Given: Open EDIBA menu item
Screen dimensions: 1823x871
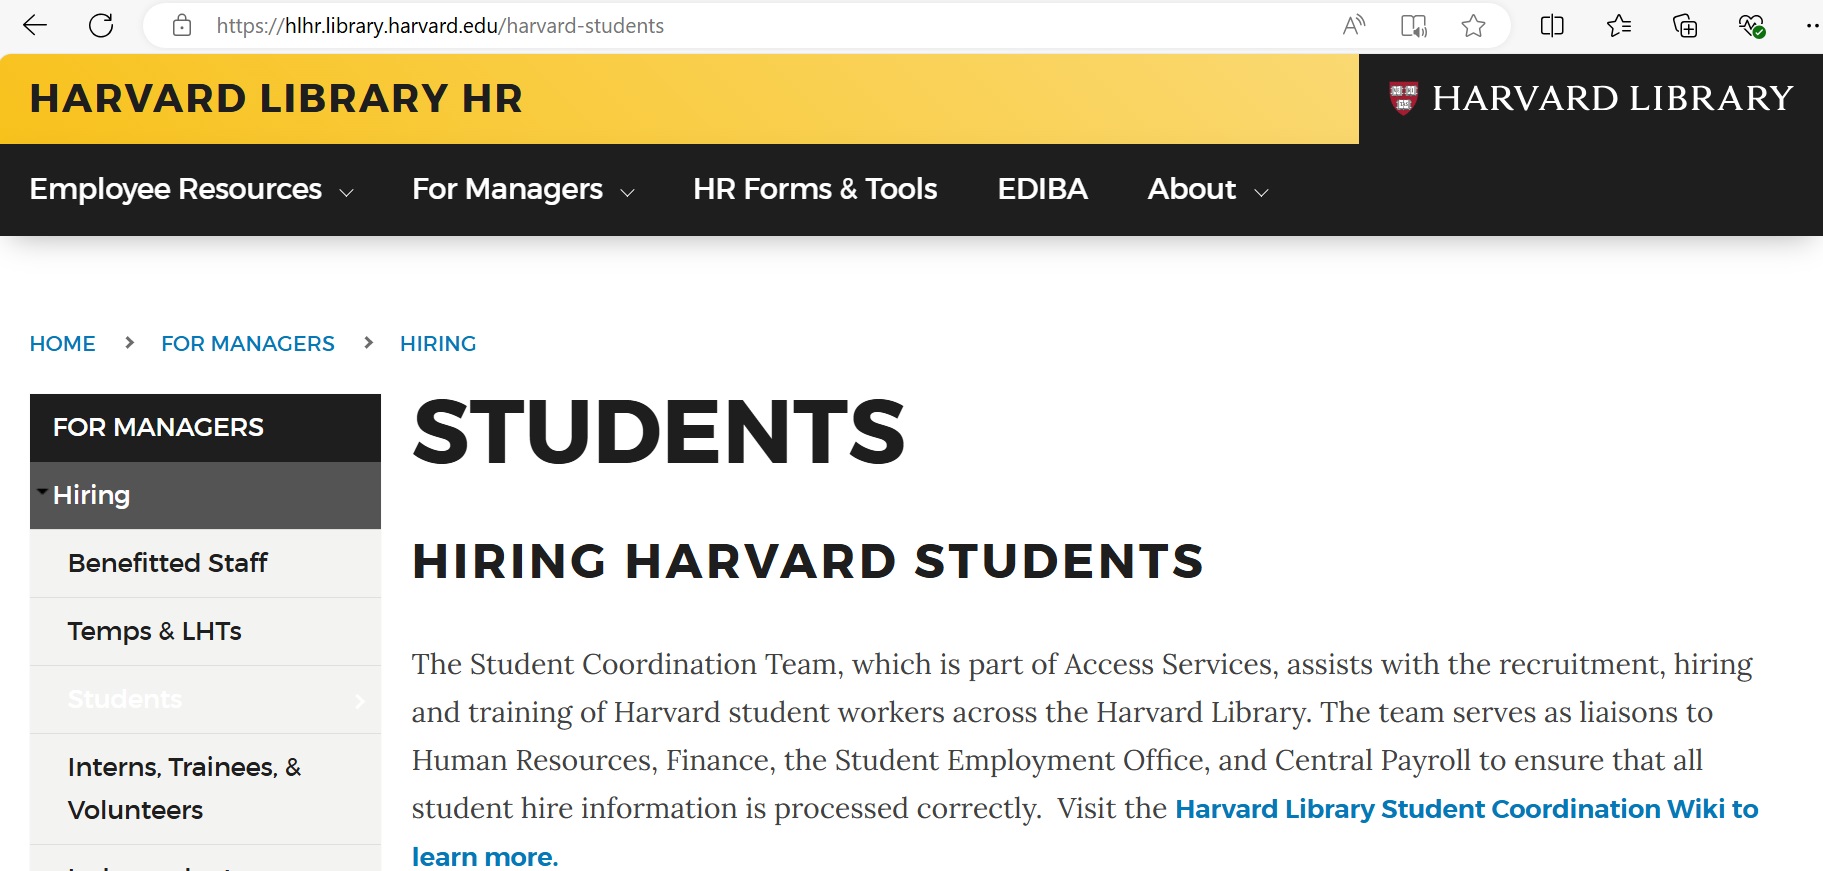Looking at the screenshot, I should tap(1042, 189).
